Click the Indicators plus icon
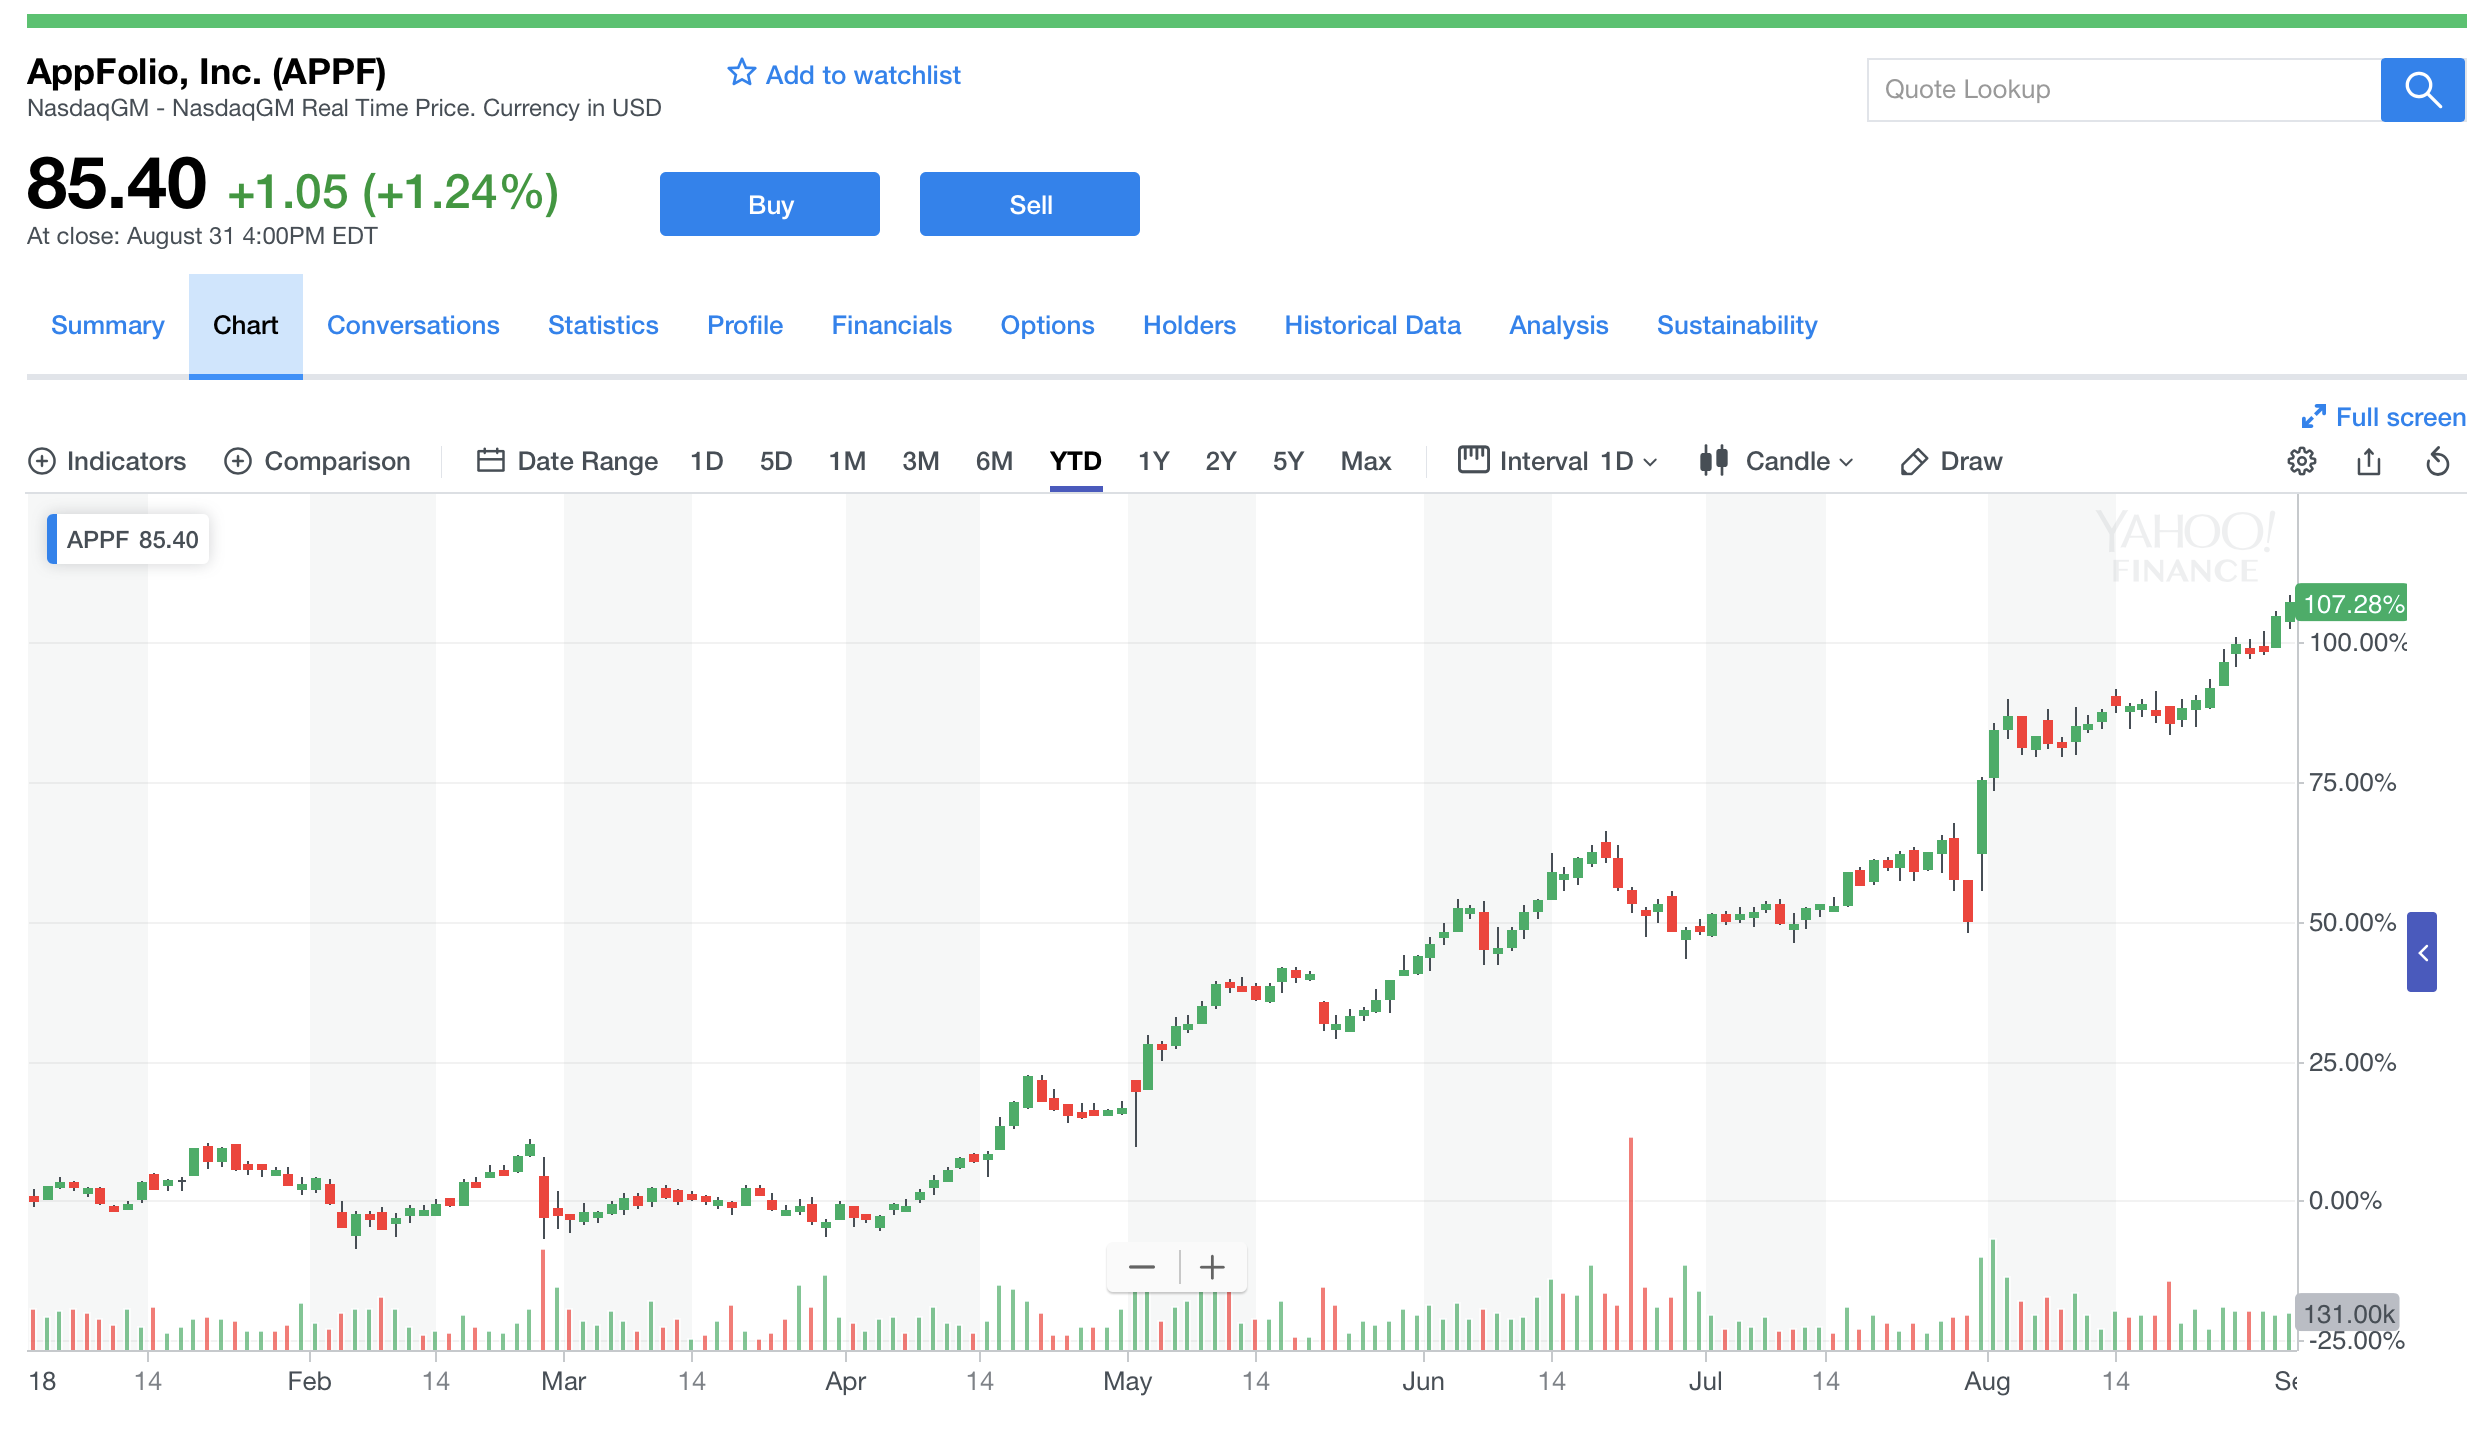The width and height of the screenshot is (2480, 1432). click(42, 461)
